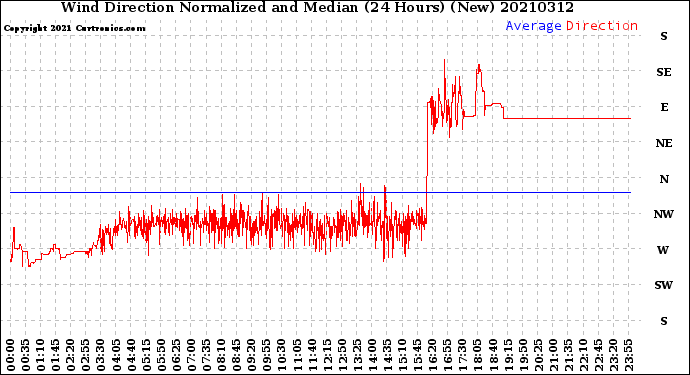Click the "23:20" time label
Viewport: 690px width, 375px height.
point(614,355)
